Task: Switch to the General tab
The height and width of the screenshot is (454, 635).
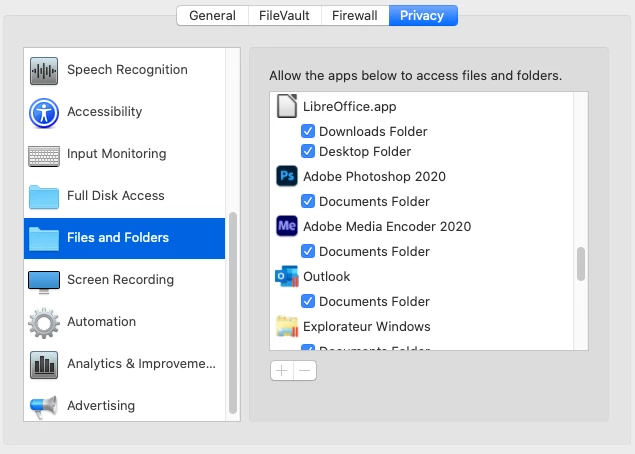Action: (212, 15)
